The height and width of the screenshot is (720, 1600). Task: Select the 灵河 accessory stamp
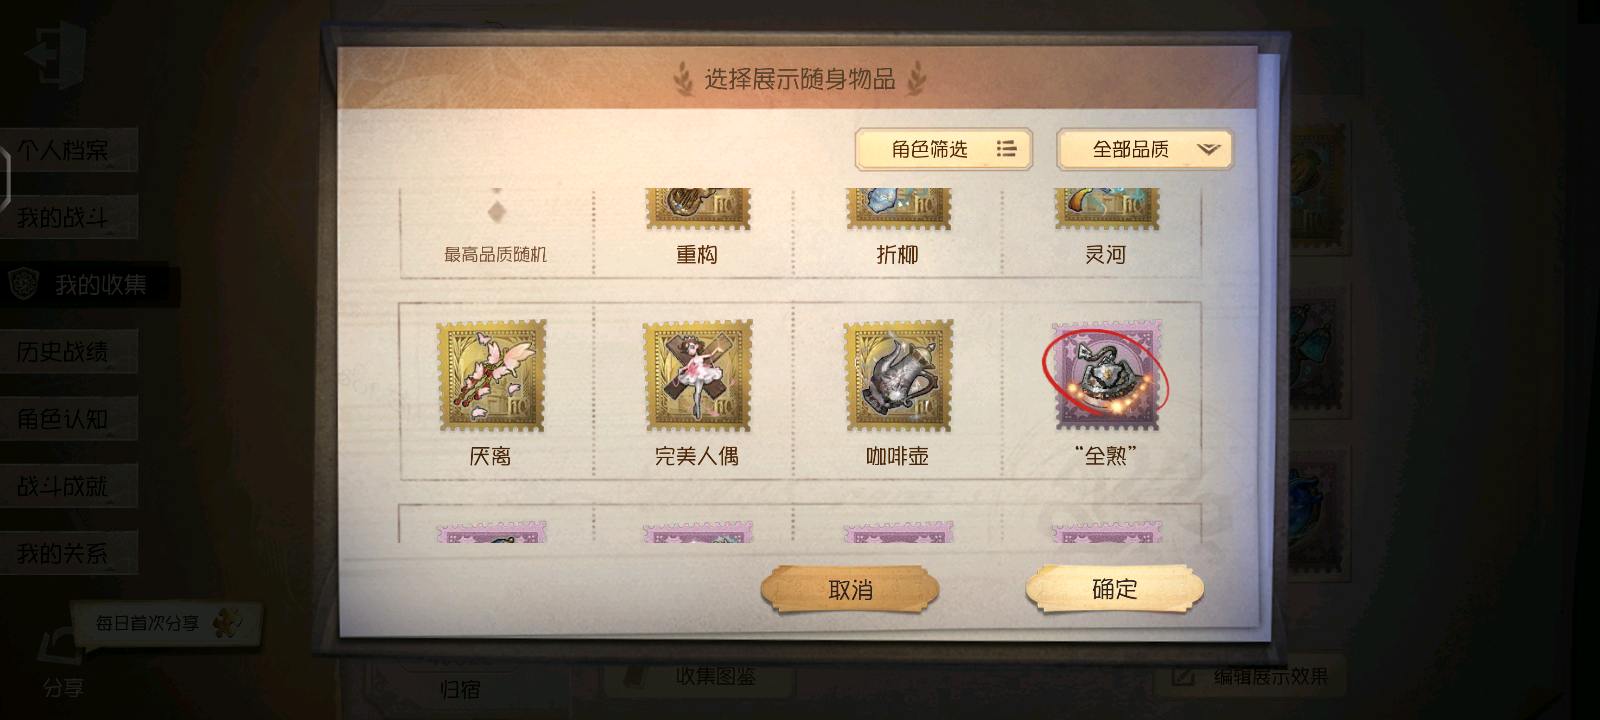point(1106,209)
